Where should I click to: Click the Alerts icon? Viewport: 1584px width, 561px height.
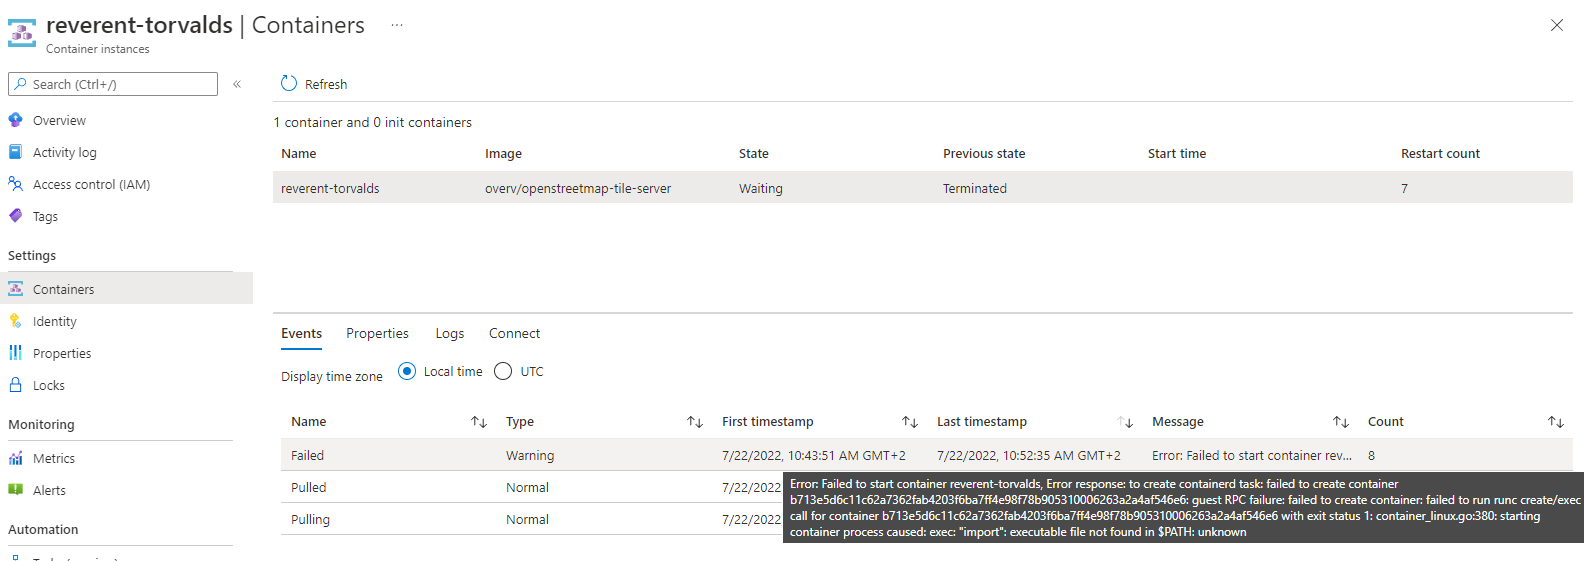click(x=15, y=490)
